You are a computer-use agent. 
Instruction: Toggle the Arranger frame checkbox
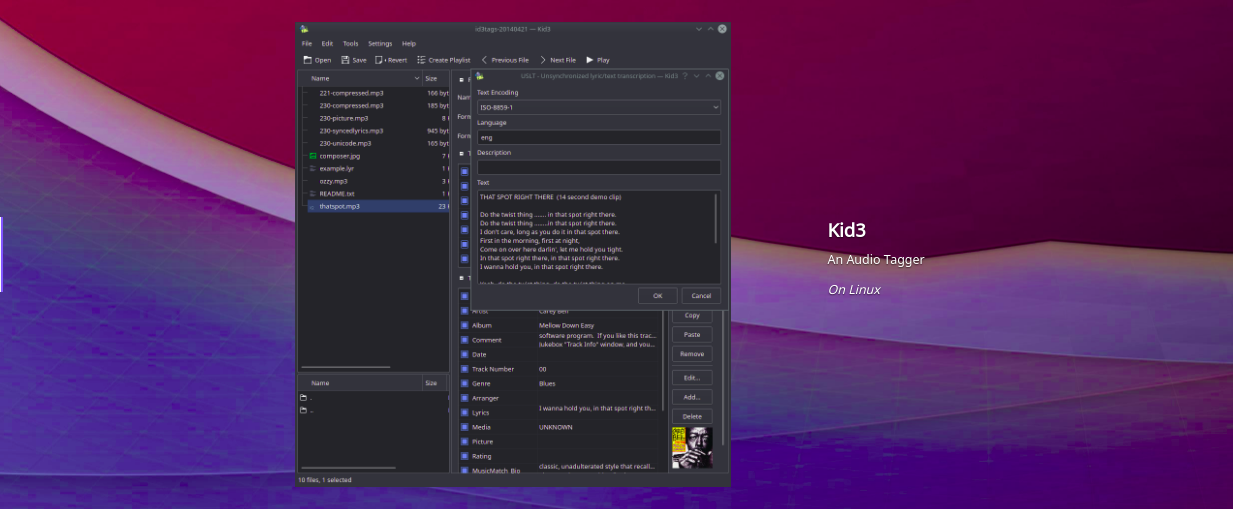(x=464, y=398)
